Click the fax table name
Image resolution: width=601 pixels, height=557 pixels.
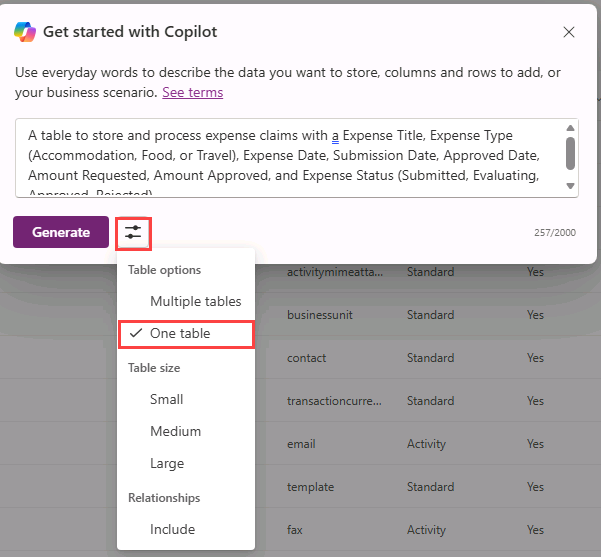[x=294, y=530]
